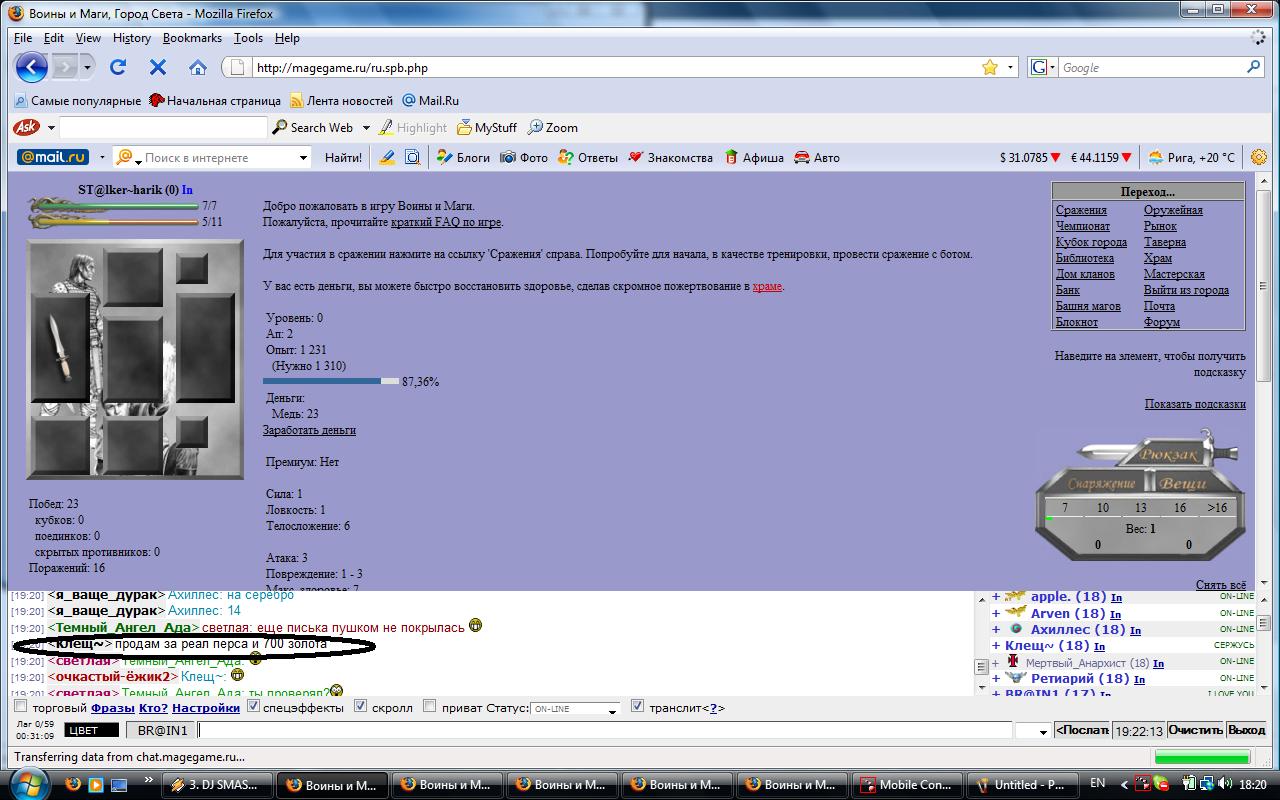This screenshot has width=1280, height=800.
Task: Click the Search Web button
Action: click(313, 127)
